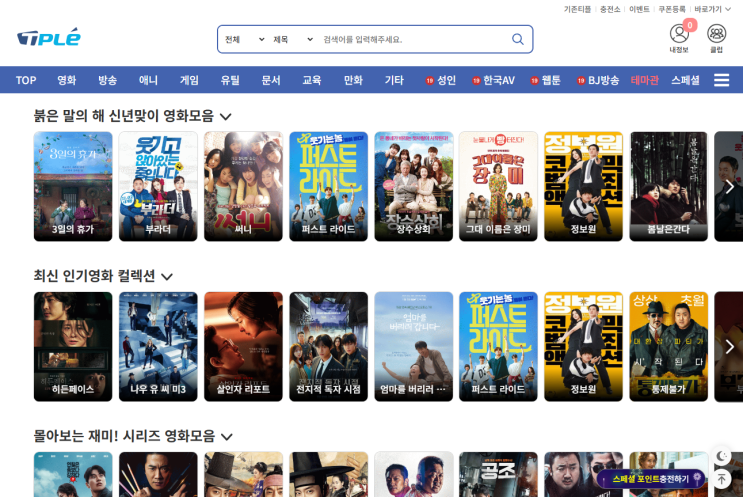Open the 살인자 리포트 poster

243,347
